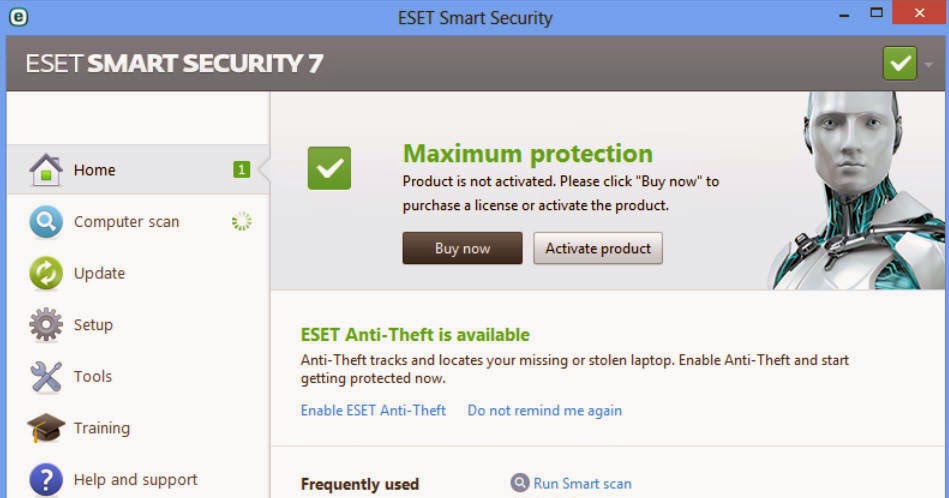Open Computer scan via magnifier icon

coord(45,222)
